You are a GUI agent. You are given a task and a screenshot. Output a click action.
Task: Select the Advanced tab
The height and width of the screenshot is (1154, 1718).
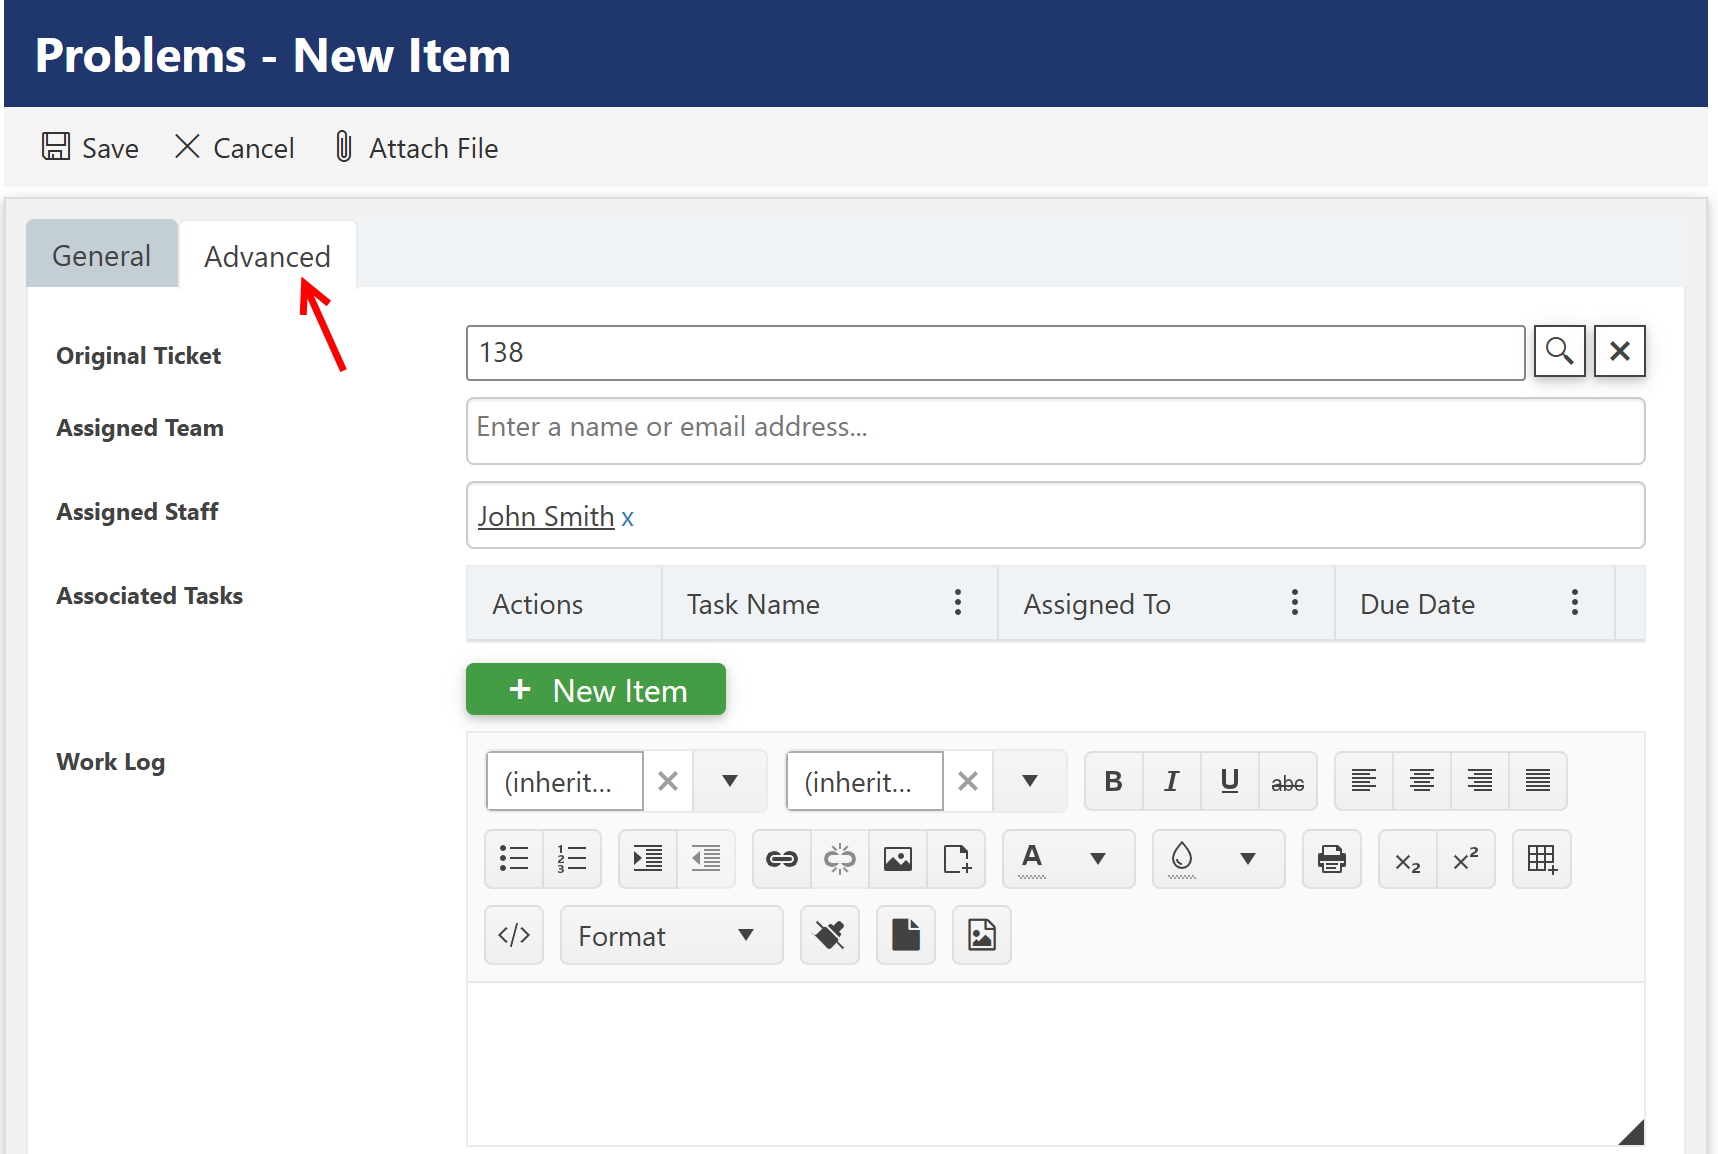click(267, 256)
